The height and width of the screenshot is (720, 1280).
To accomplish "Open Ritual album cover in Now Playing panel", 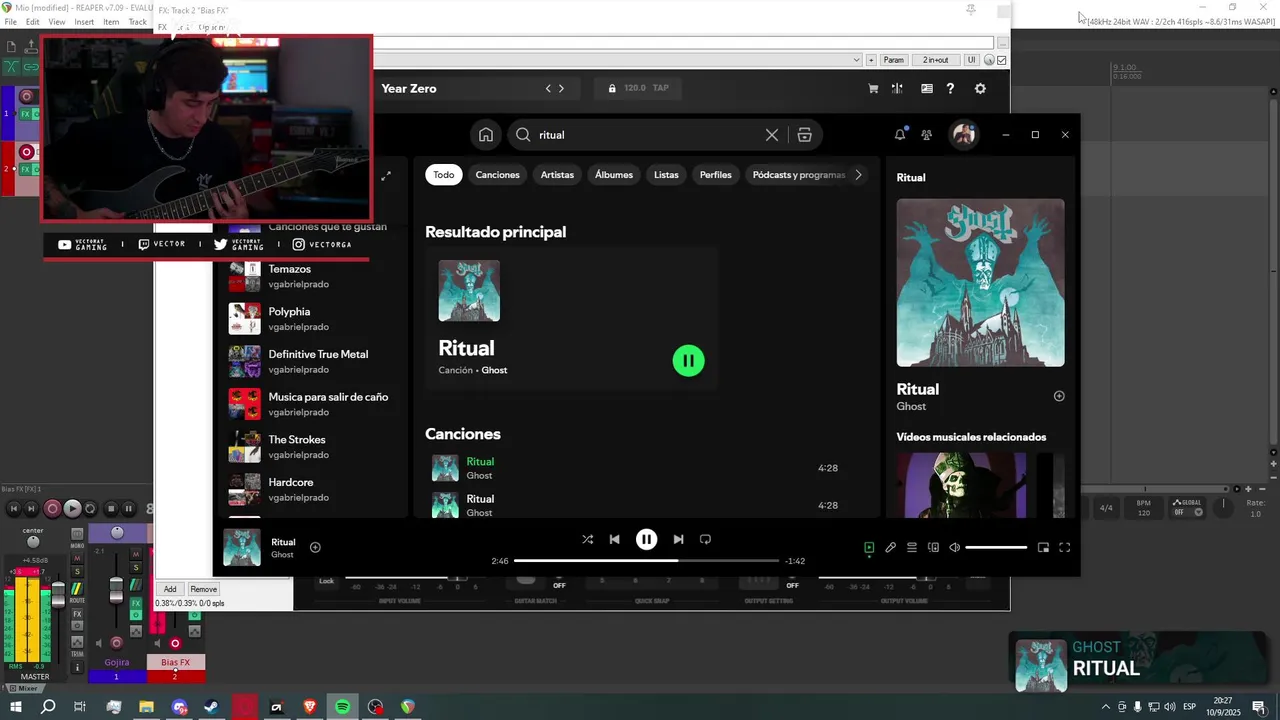I will (x=980, y=282).
